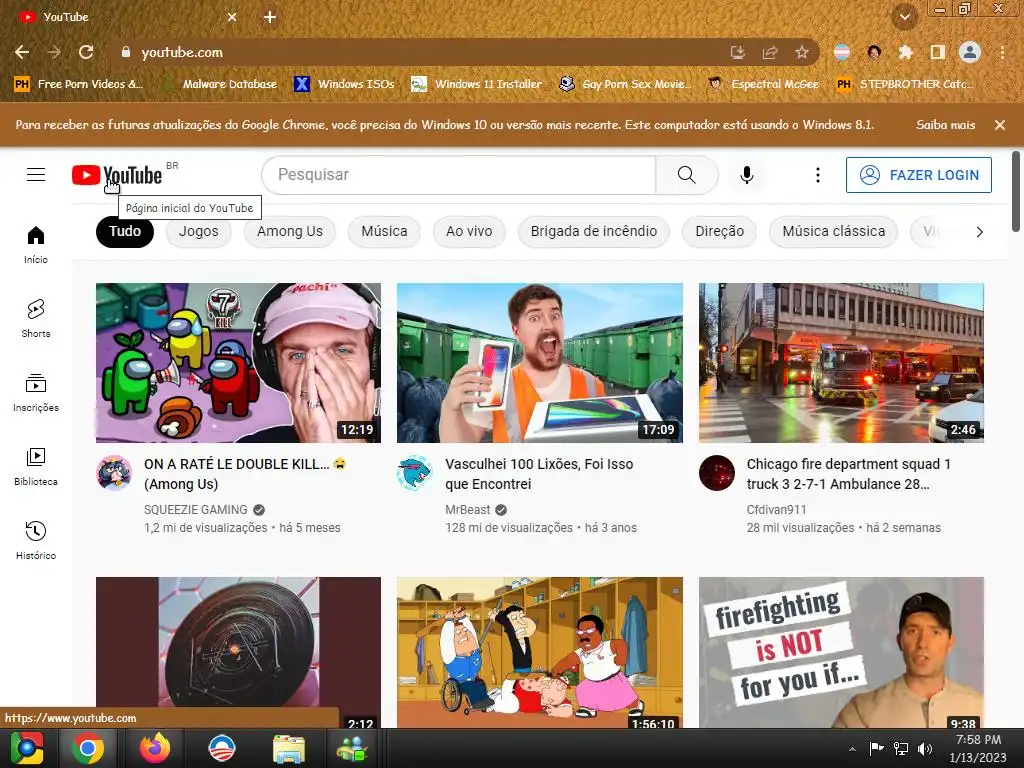Open the Espectral McGee bookmark
Image resolution: width=1024 pixels, height=768 pixels.
click(x=764, y=84)
